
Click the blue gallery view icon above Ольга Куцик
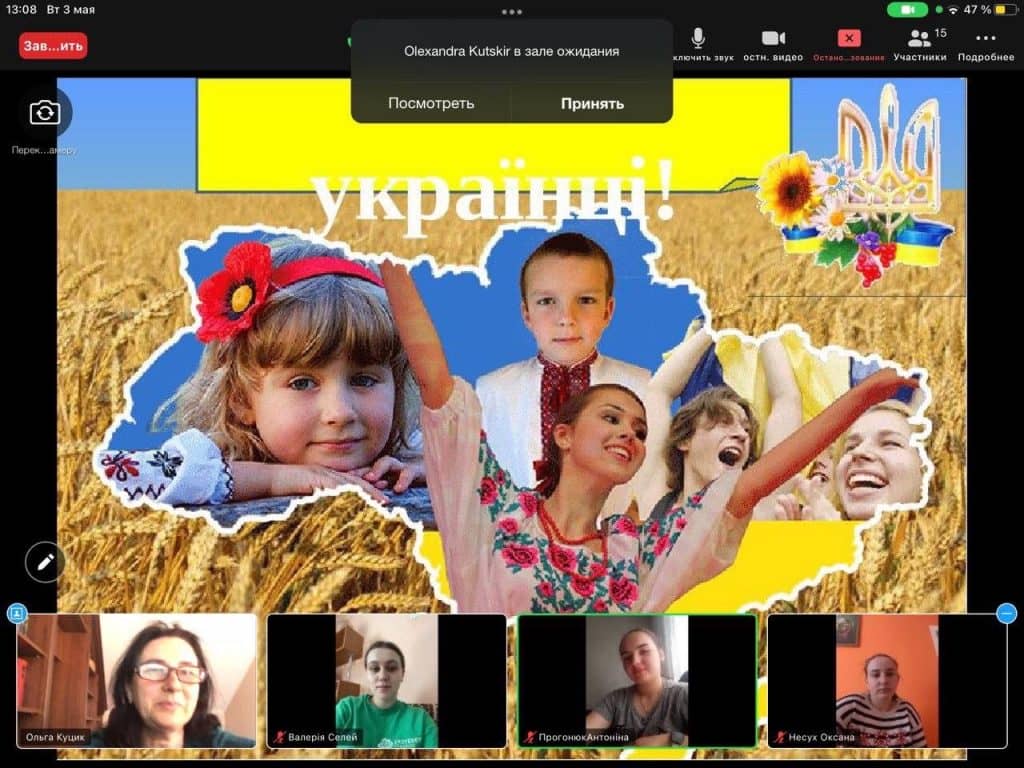coord(17,614)
